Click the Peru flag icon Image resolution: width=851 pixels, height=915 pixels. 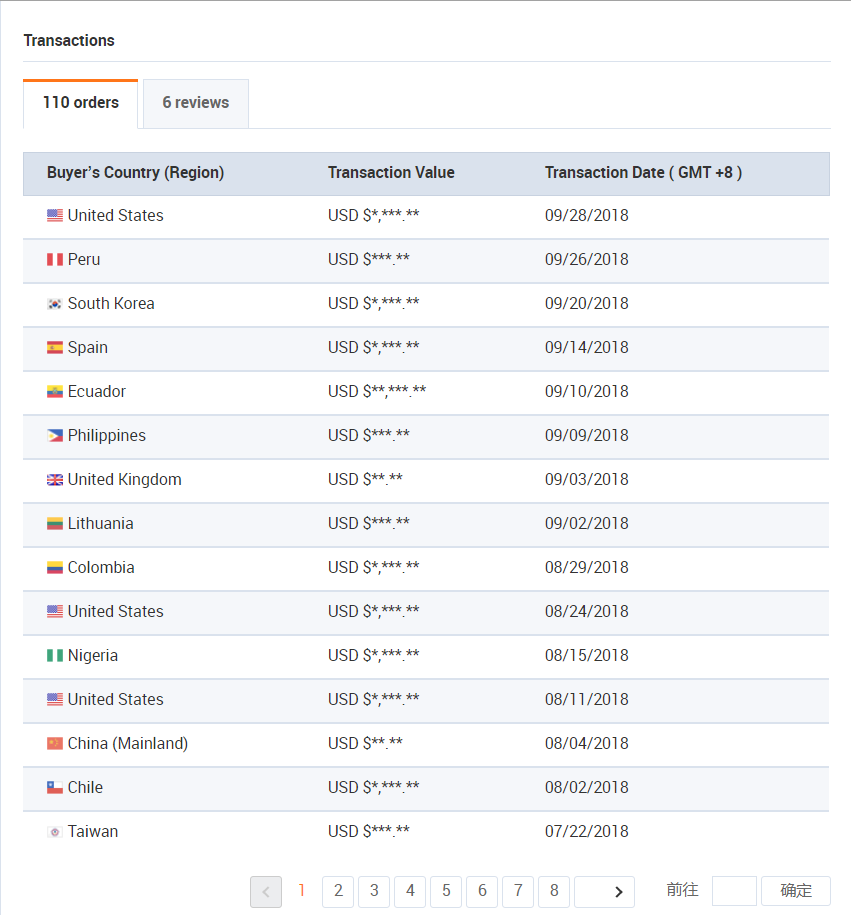click(x=55, y=260)
